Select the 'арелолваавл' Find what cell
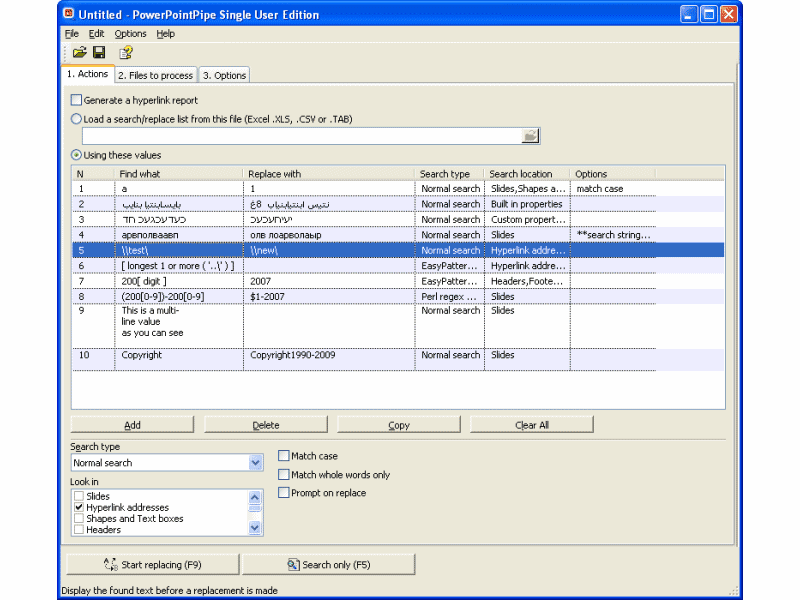Viewport: 800px width, 600px height. [x=179, y=235]
